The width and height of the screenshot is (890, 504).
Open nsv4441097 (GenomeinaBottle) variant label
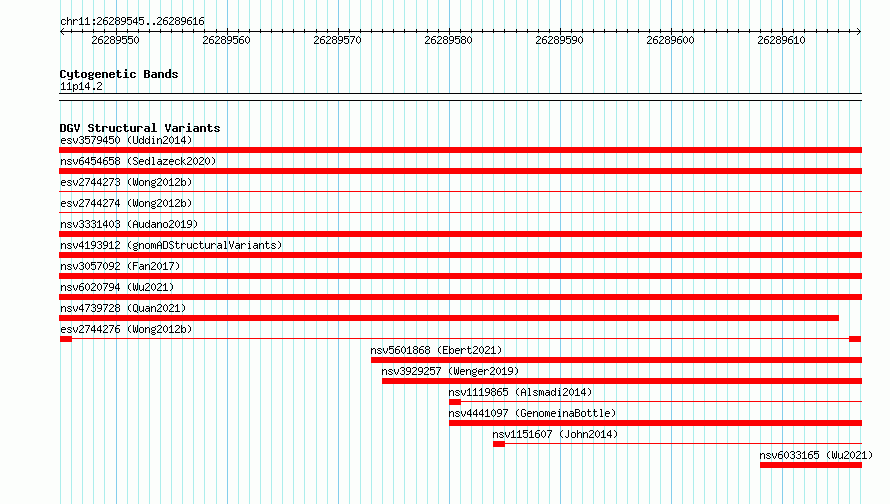pos(532,413)
